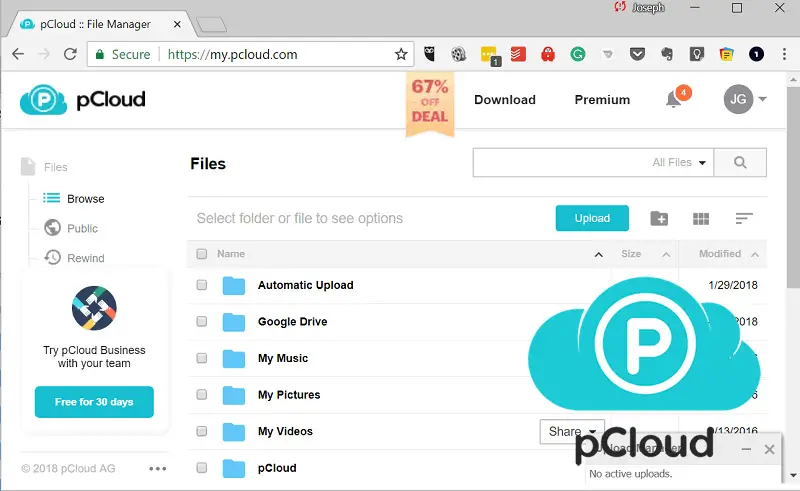800x491 pixels.
Task: Open the notifications bell
Action: click(x=674, y=99)
